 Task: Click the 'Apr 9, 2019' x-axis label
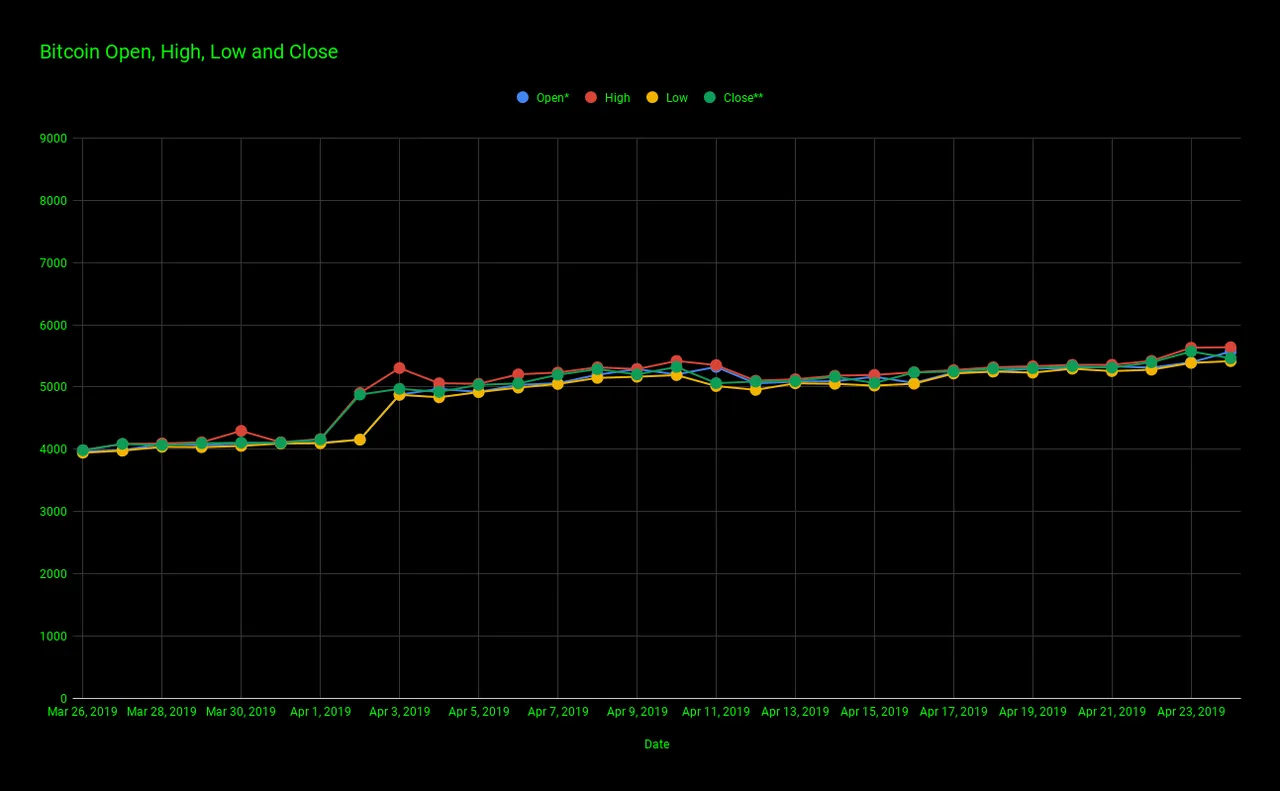pyautogui.click(x=637, y=712)
